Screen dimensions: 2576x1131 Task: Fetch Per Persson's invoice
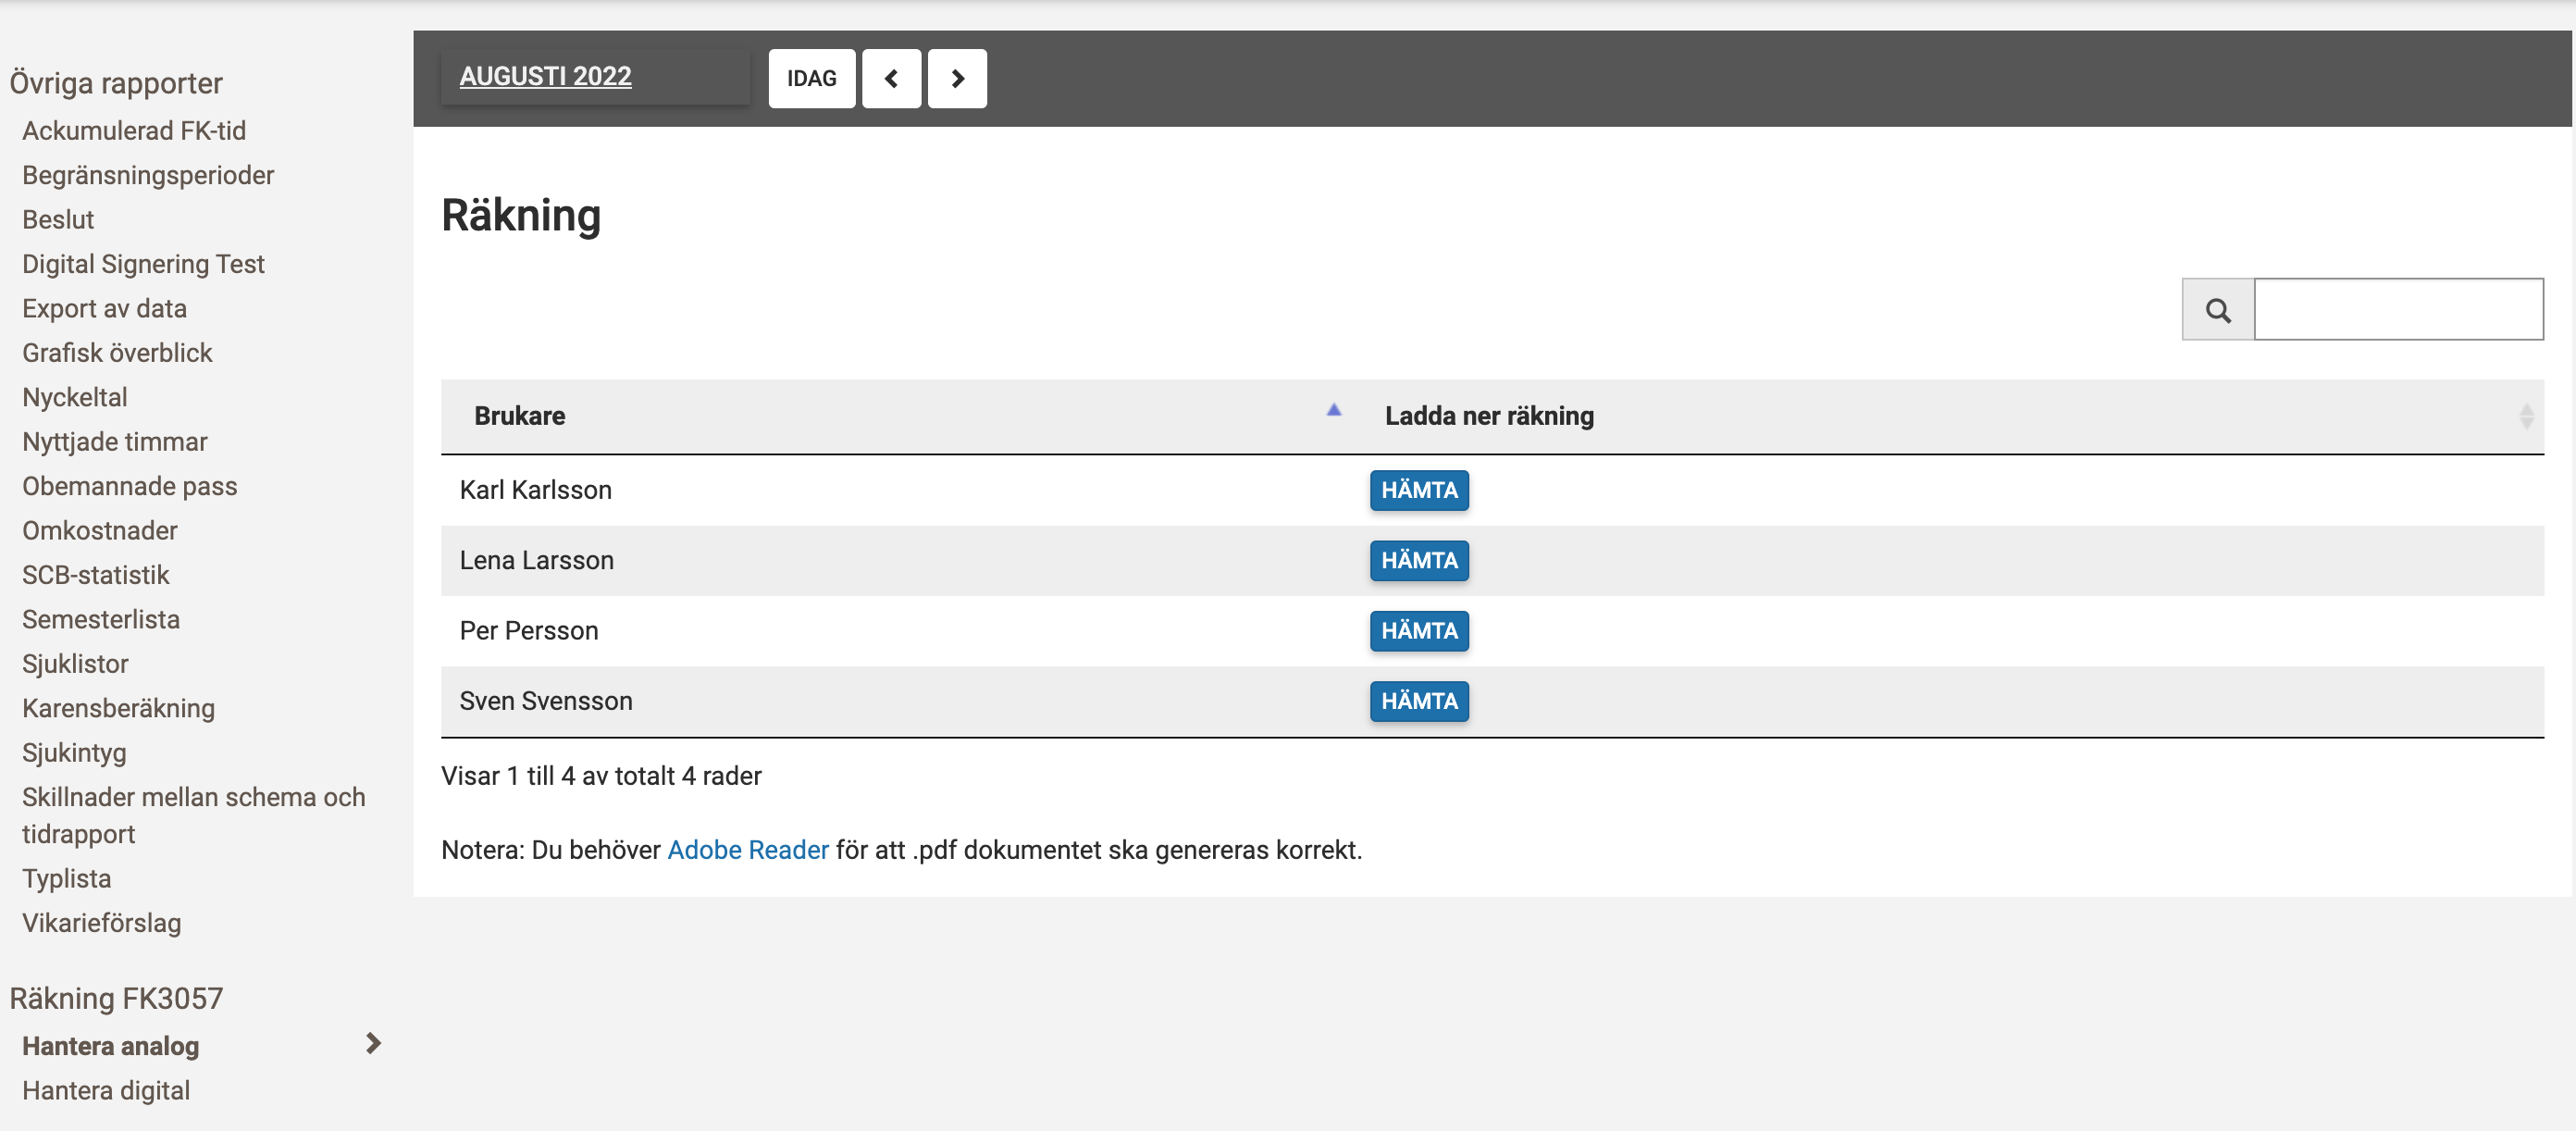1418,631
